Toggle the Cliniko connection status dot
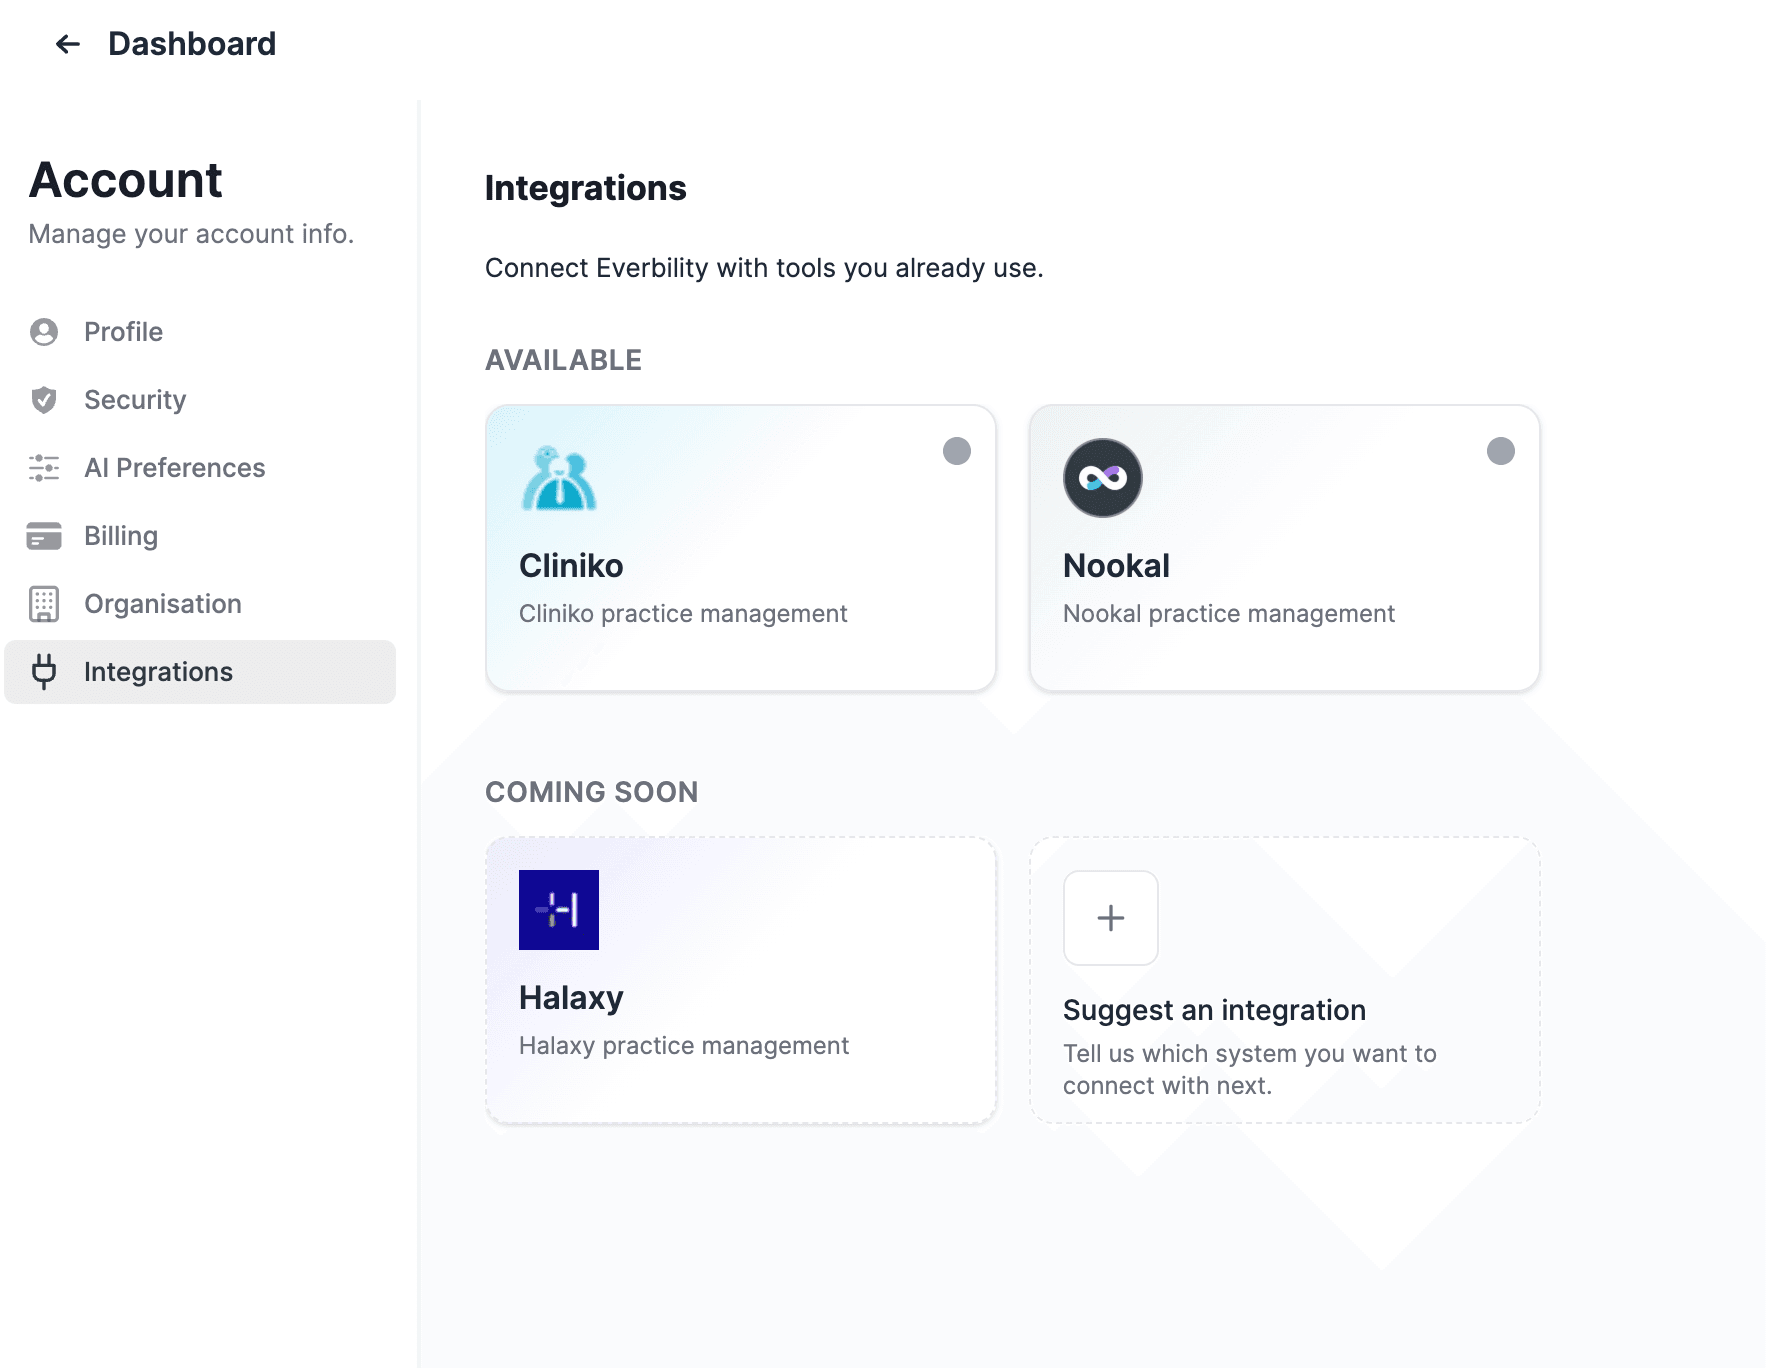The width and height of the screenshot is (1766, 1368). click(957, 451)
